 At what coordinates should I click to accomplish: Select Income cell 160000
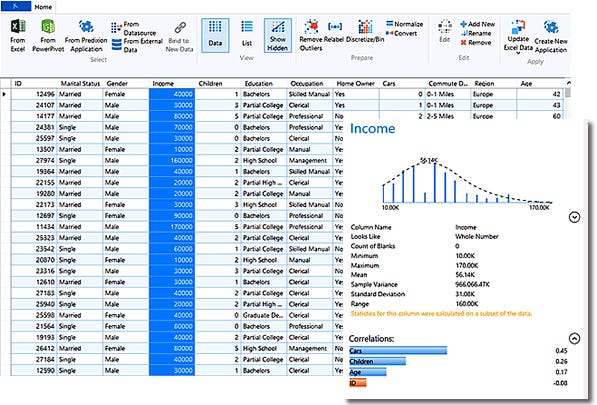(x=172, y=160)
